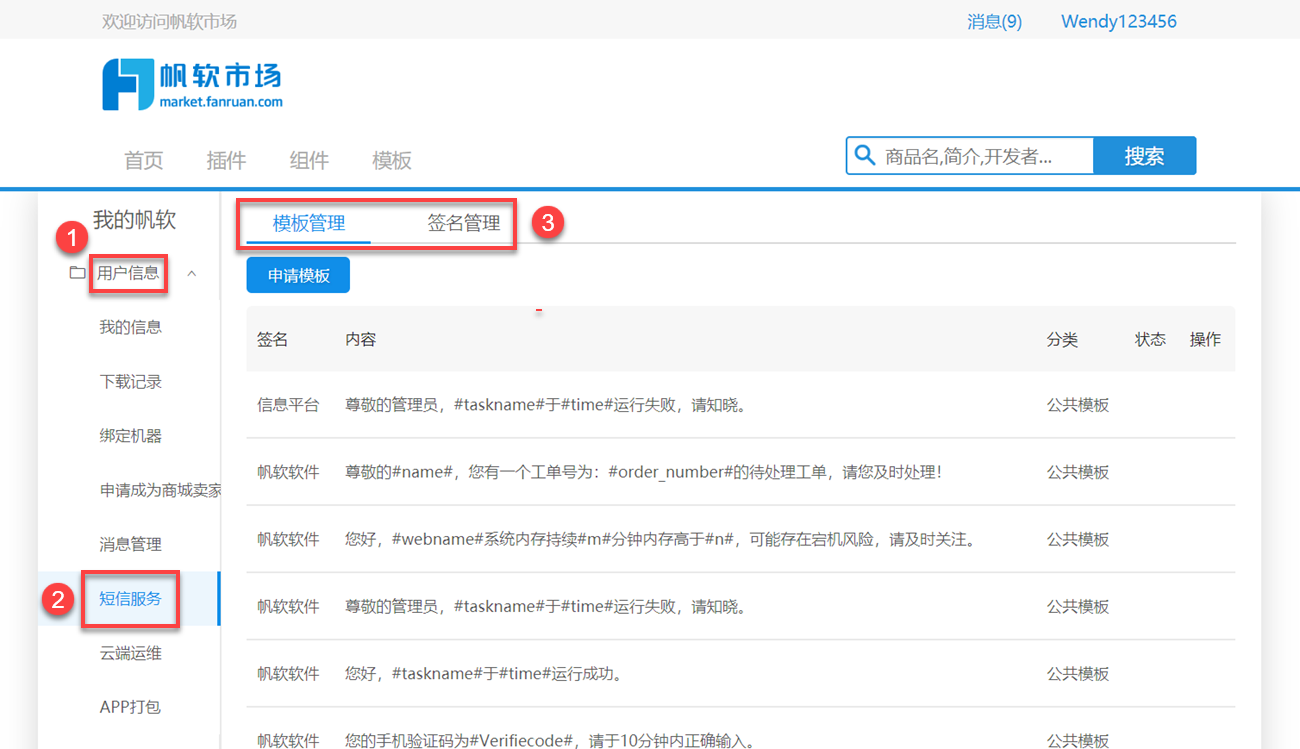Click the 申请模板 button

click(298, 275)
